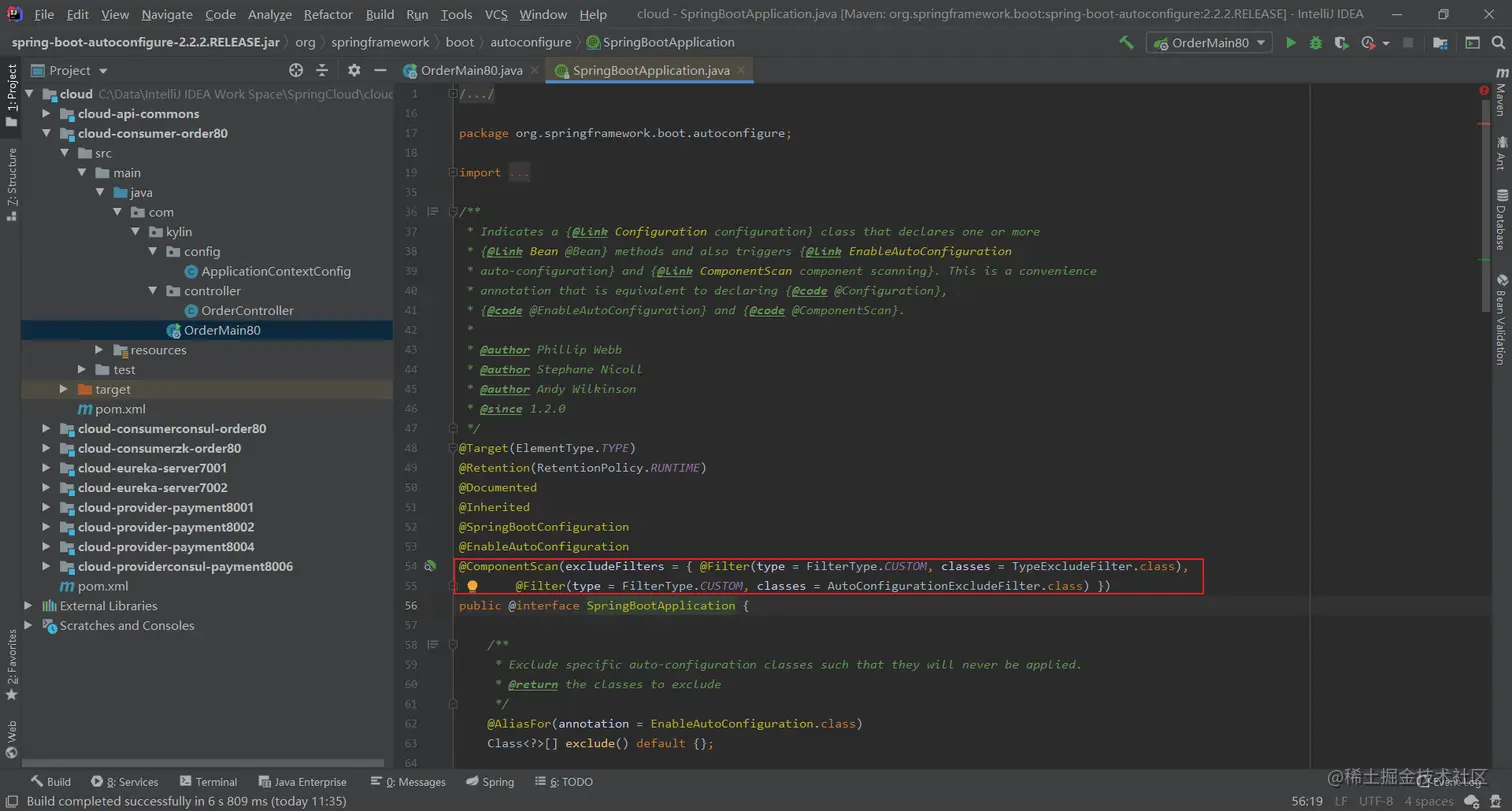Expand the target folder in project tree
1512x811 pixels.
64,389
